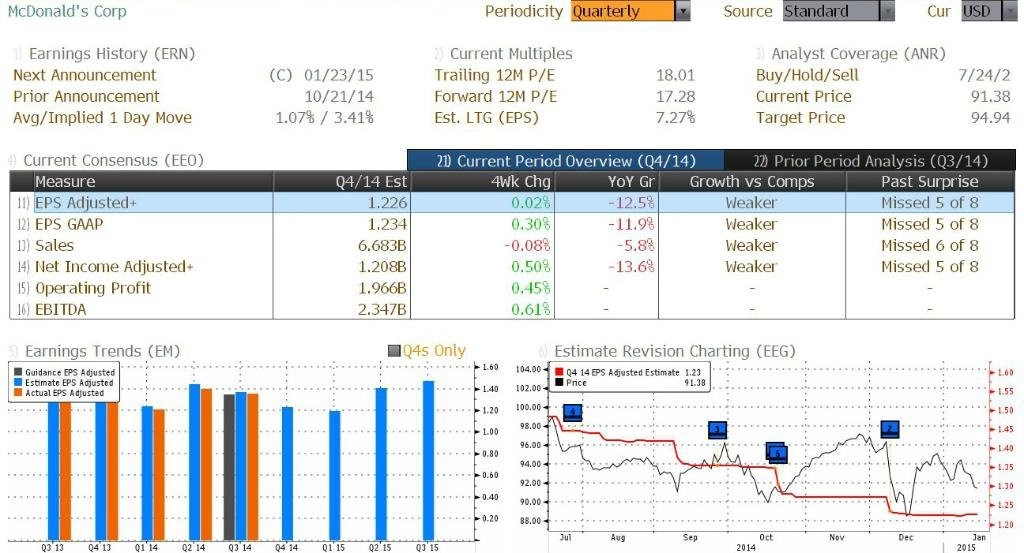Image resolution: width=1024 pixels, height=553 pixels.
Task: Click the gray Guidance EPS Adjusted legend swatch
Action: pyautogui.click(x=18, y=372)
